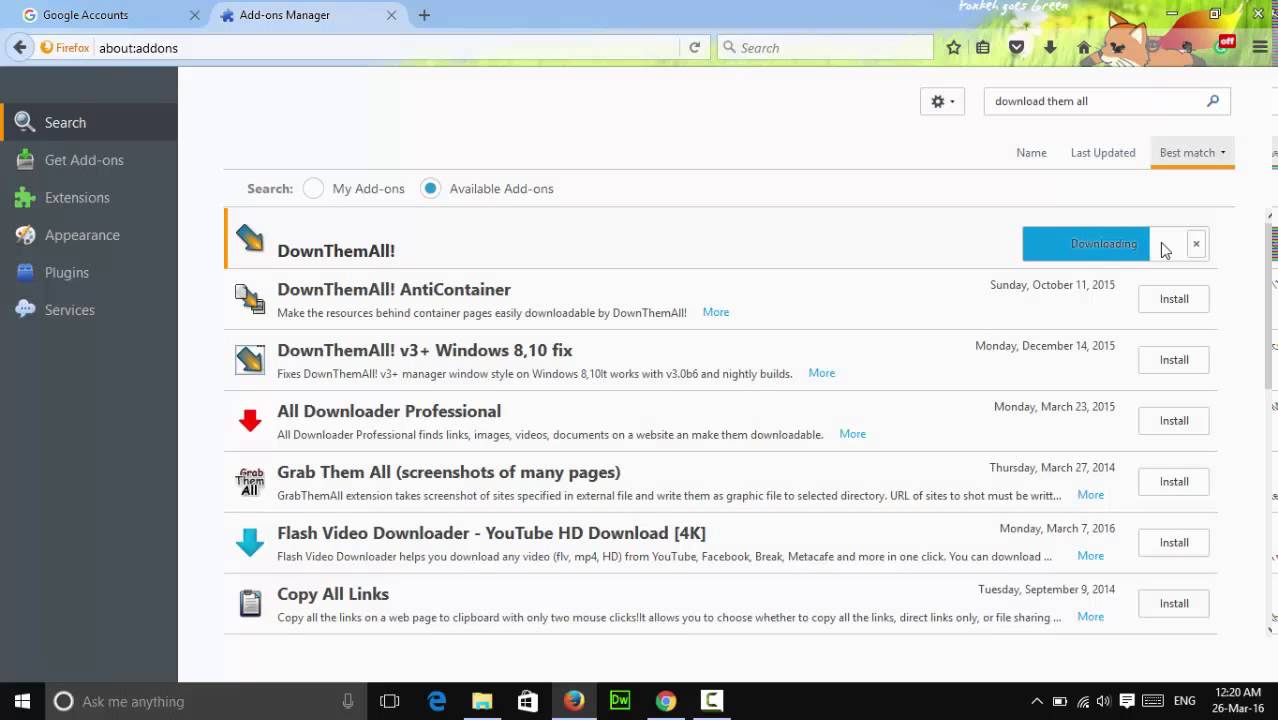Image resolution: width=1278 pixels, height=720 pixels.
Task: Install All Downloader Professional
Action: (x=1174, y=421)
